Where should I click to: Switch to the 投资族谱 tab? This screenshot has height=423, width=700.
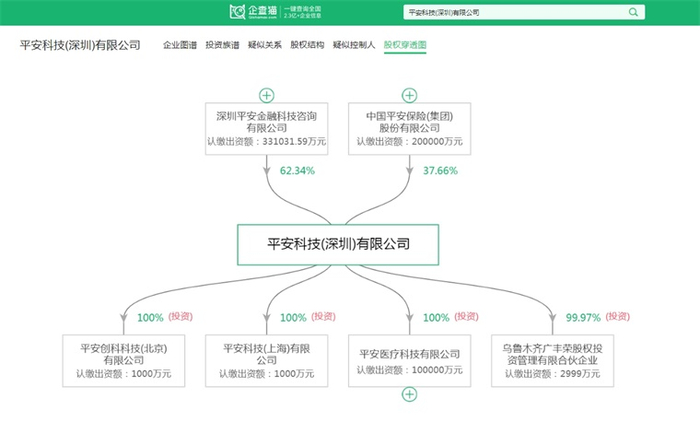coord(222,45)
